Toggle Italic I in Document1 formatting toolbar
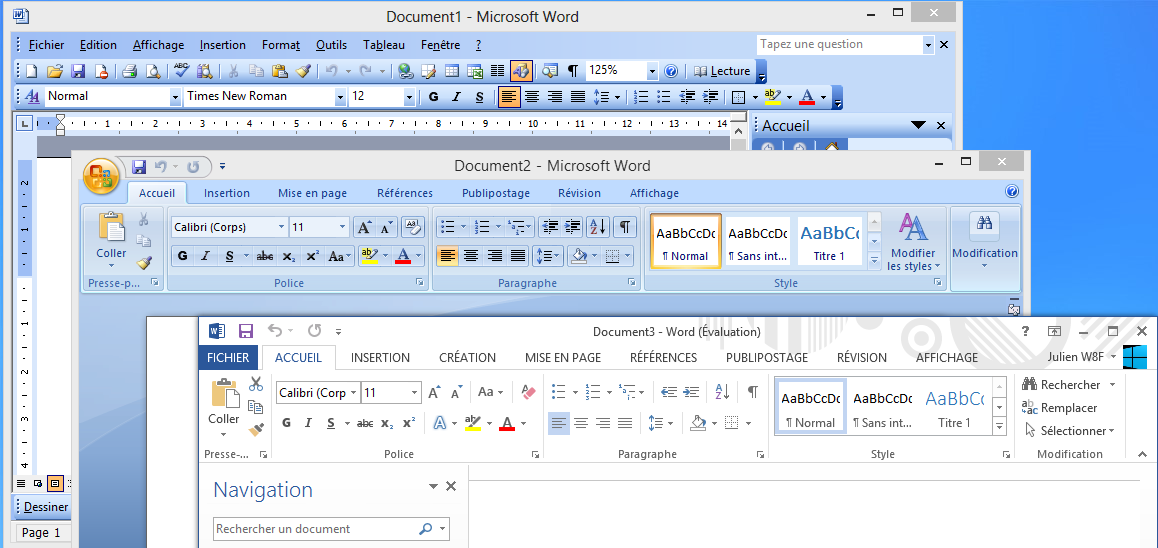Viewport: 1158px width, 548px height. click(456, 96)
